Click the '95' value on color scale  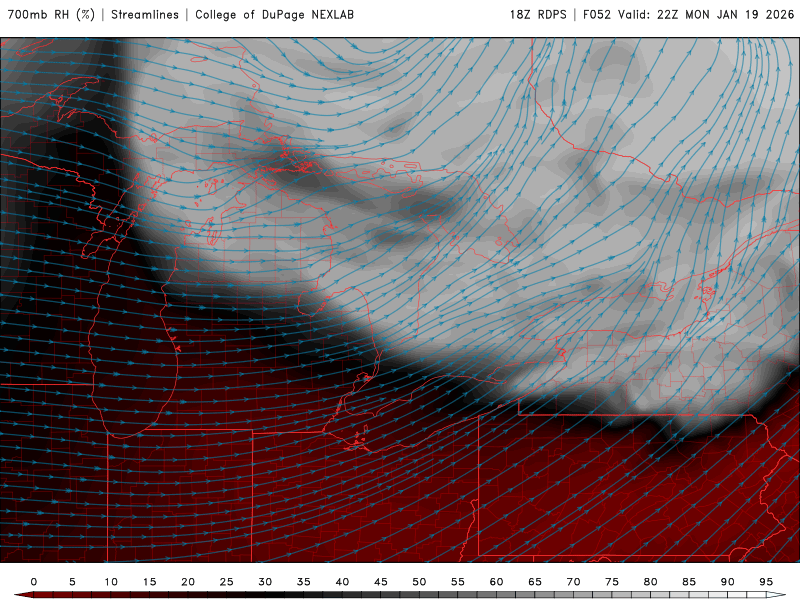[766, 582]
